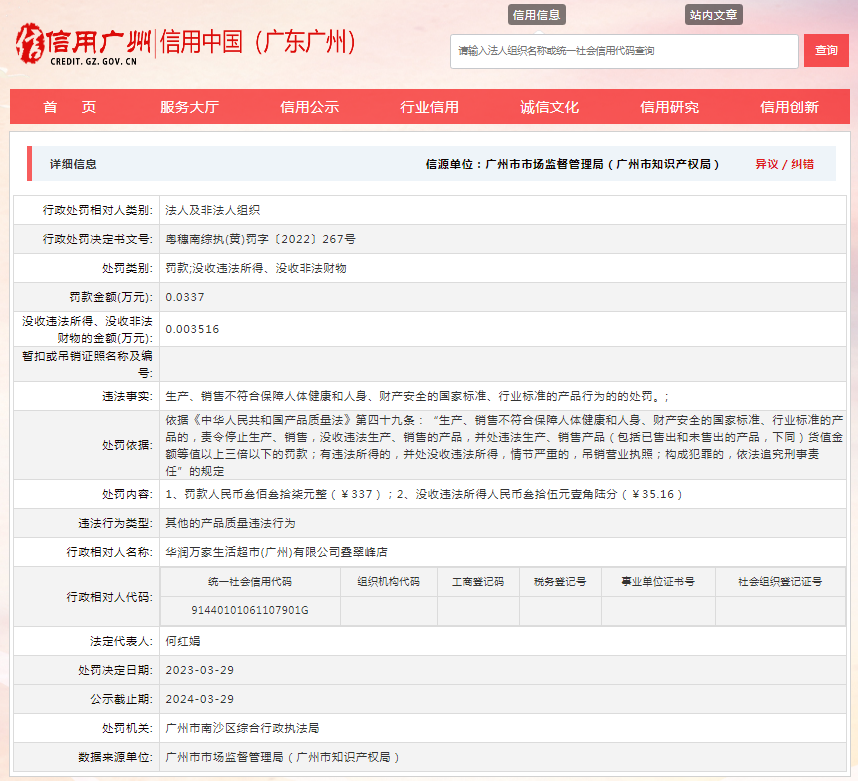Go to 信用创新 in navigation
Viewport: 858px width, 781px height.
pos(790,107)
